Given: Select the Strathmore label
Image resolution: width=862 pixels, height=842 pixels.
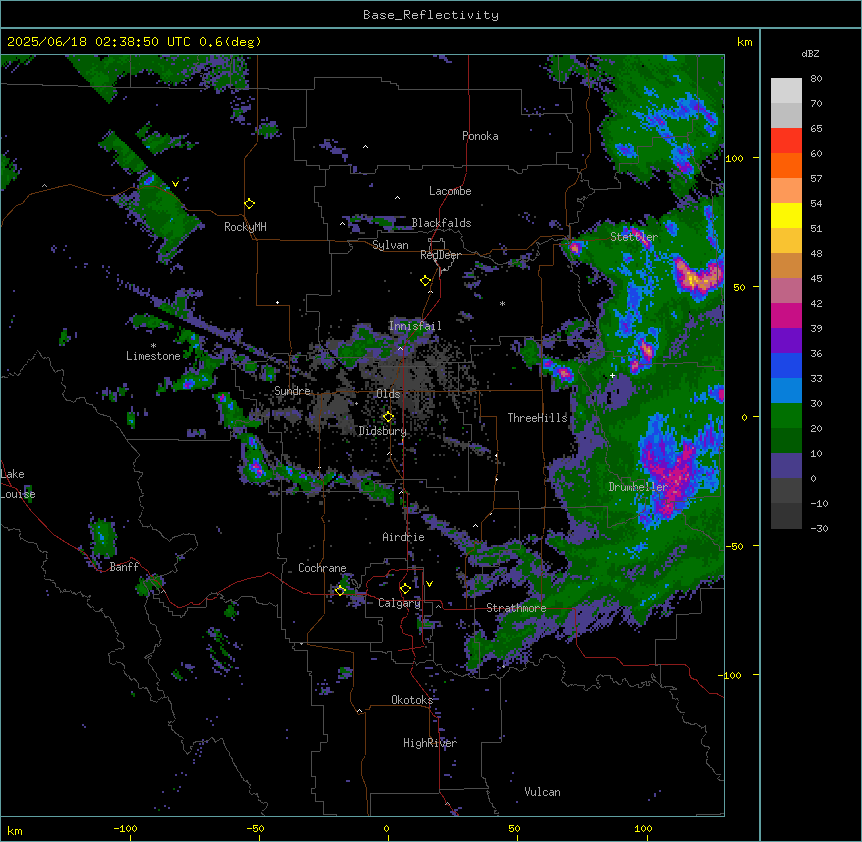Looking at the screenshot, I should [x=516, y=608].
